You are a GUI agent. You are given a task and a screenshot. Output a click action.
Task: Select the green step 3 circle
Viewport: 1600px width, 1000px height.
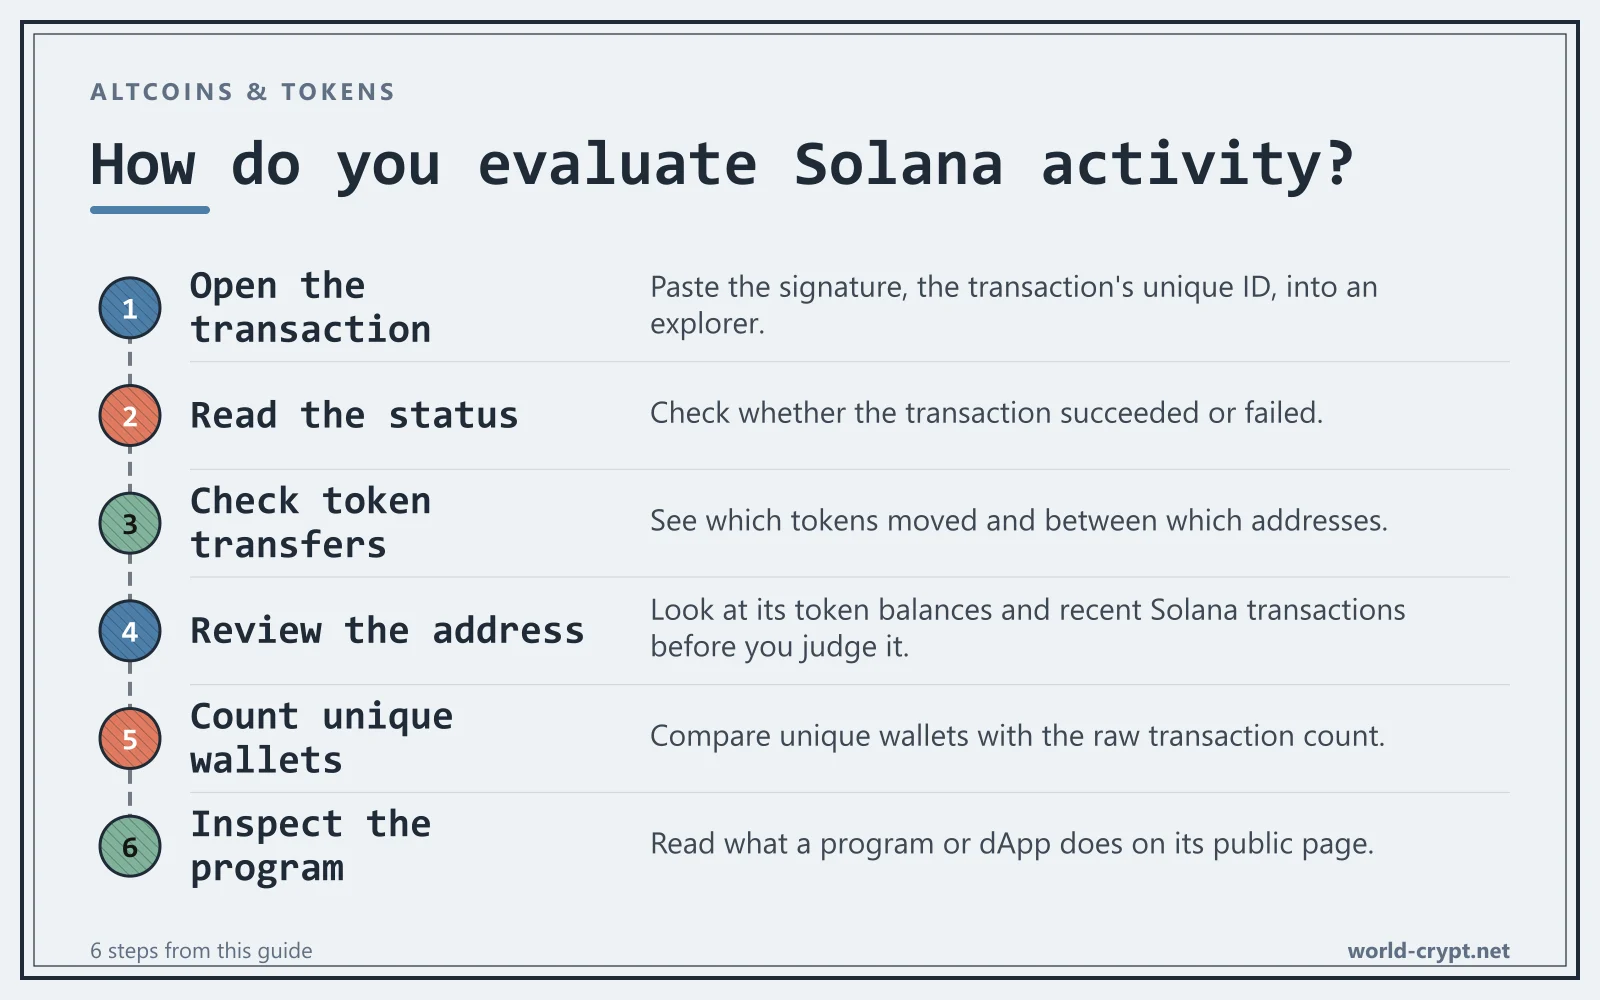pyautogui.click(x=130, y=523)
